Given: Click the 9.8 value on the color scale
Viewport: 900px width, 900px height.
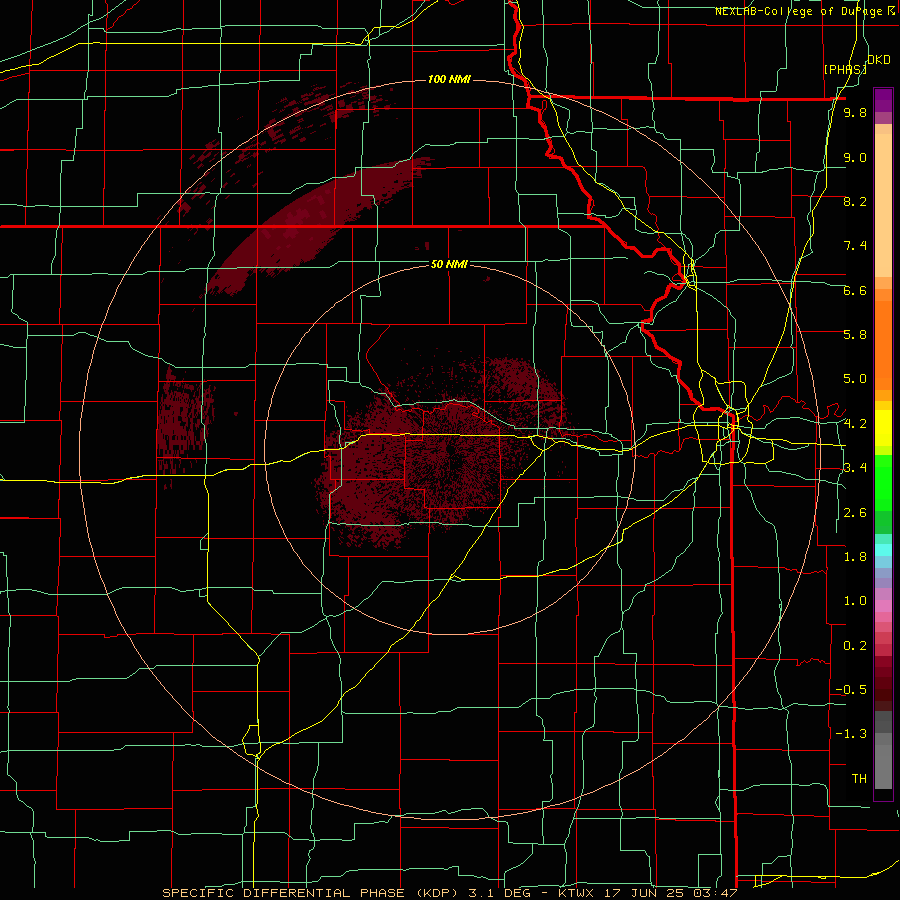Looking at the screenshot, I should click(855, 113).
